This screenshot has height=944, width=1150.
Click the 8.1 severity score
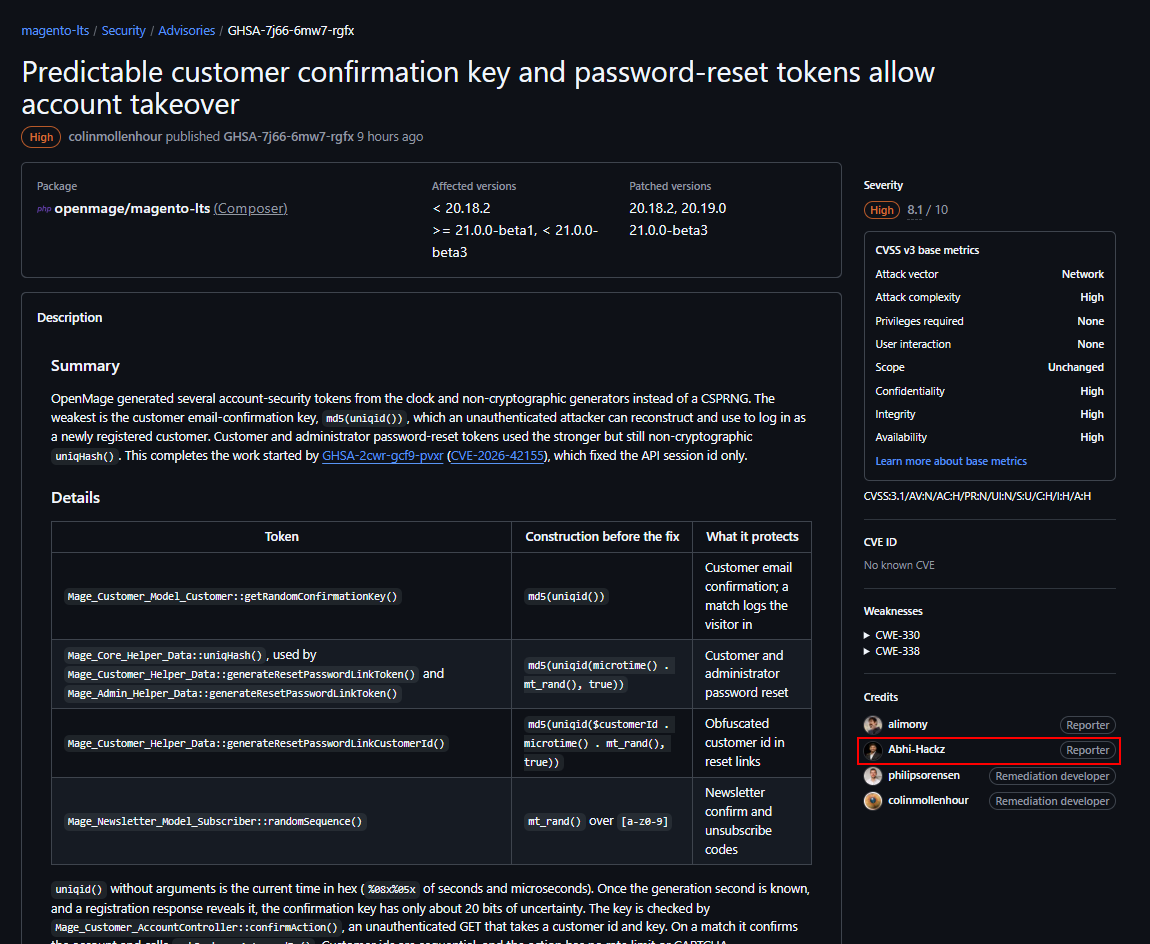(915, 210)
